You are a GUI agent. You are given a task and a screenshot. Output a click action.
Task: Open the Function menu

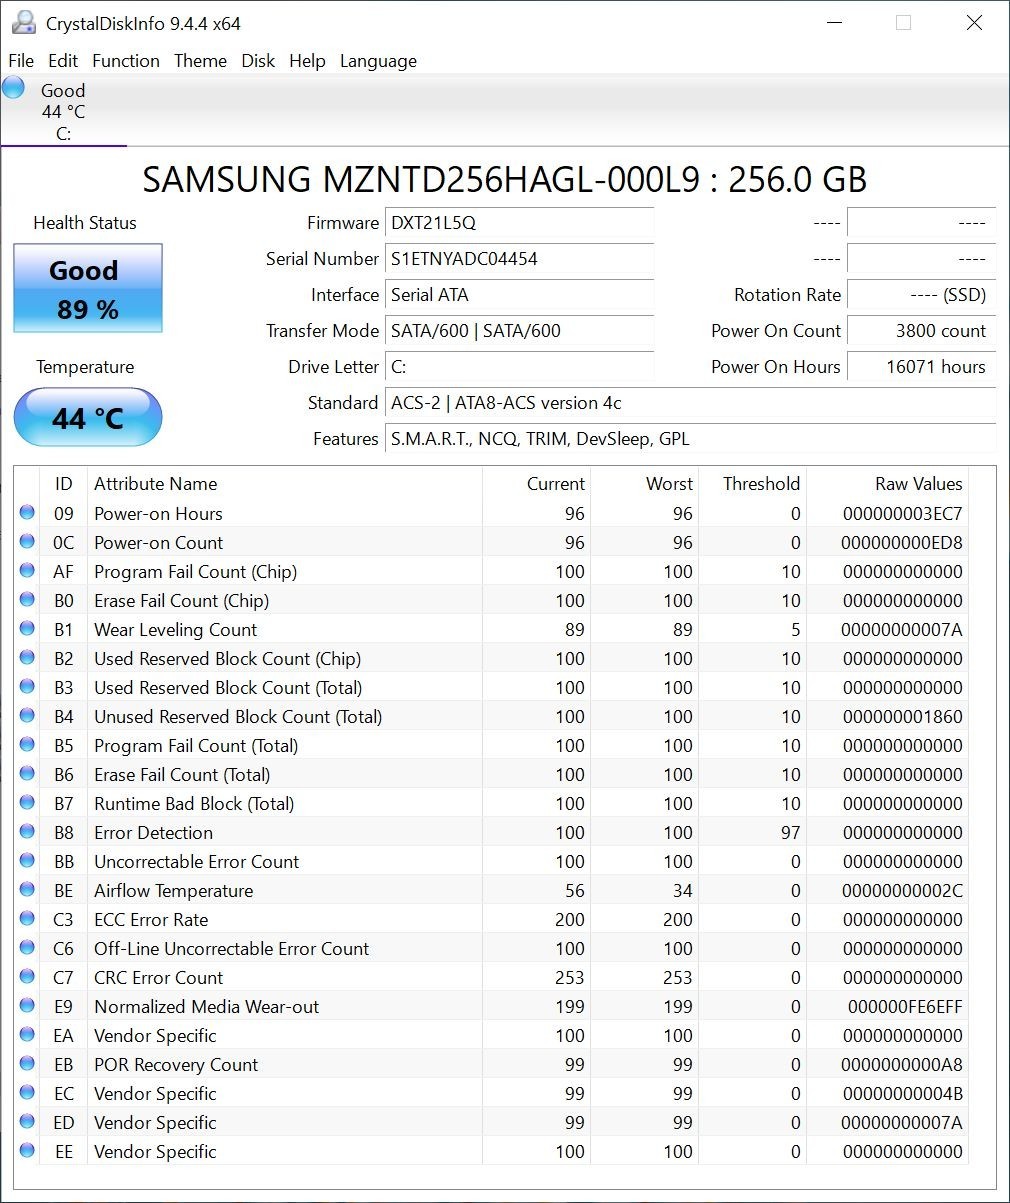[126, 61]
